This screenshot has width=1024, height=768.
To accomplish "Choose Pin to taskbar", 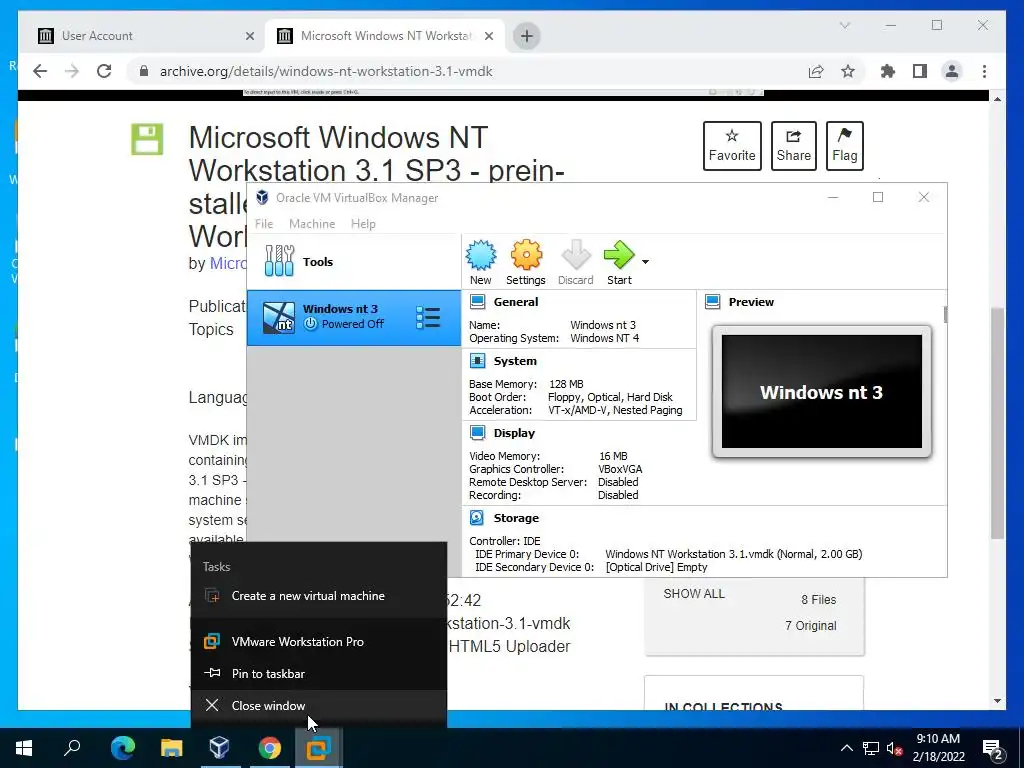I will 319,673.
